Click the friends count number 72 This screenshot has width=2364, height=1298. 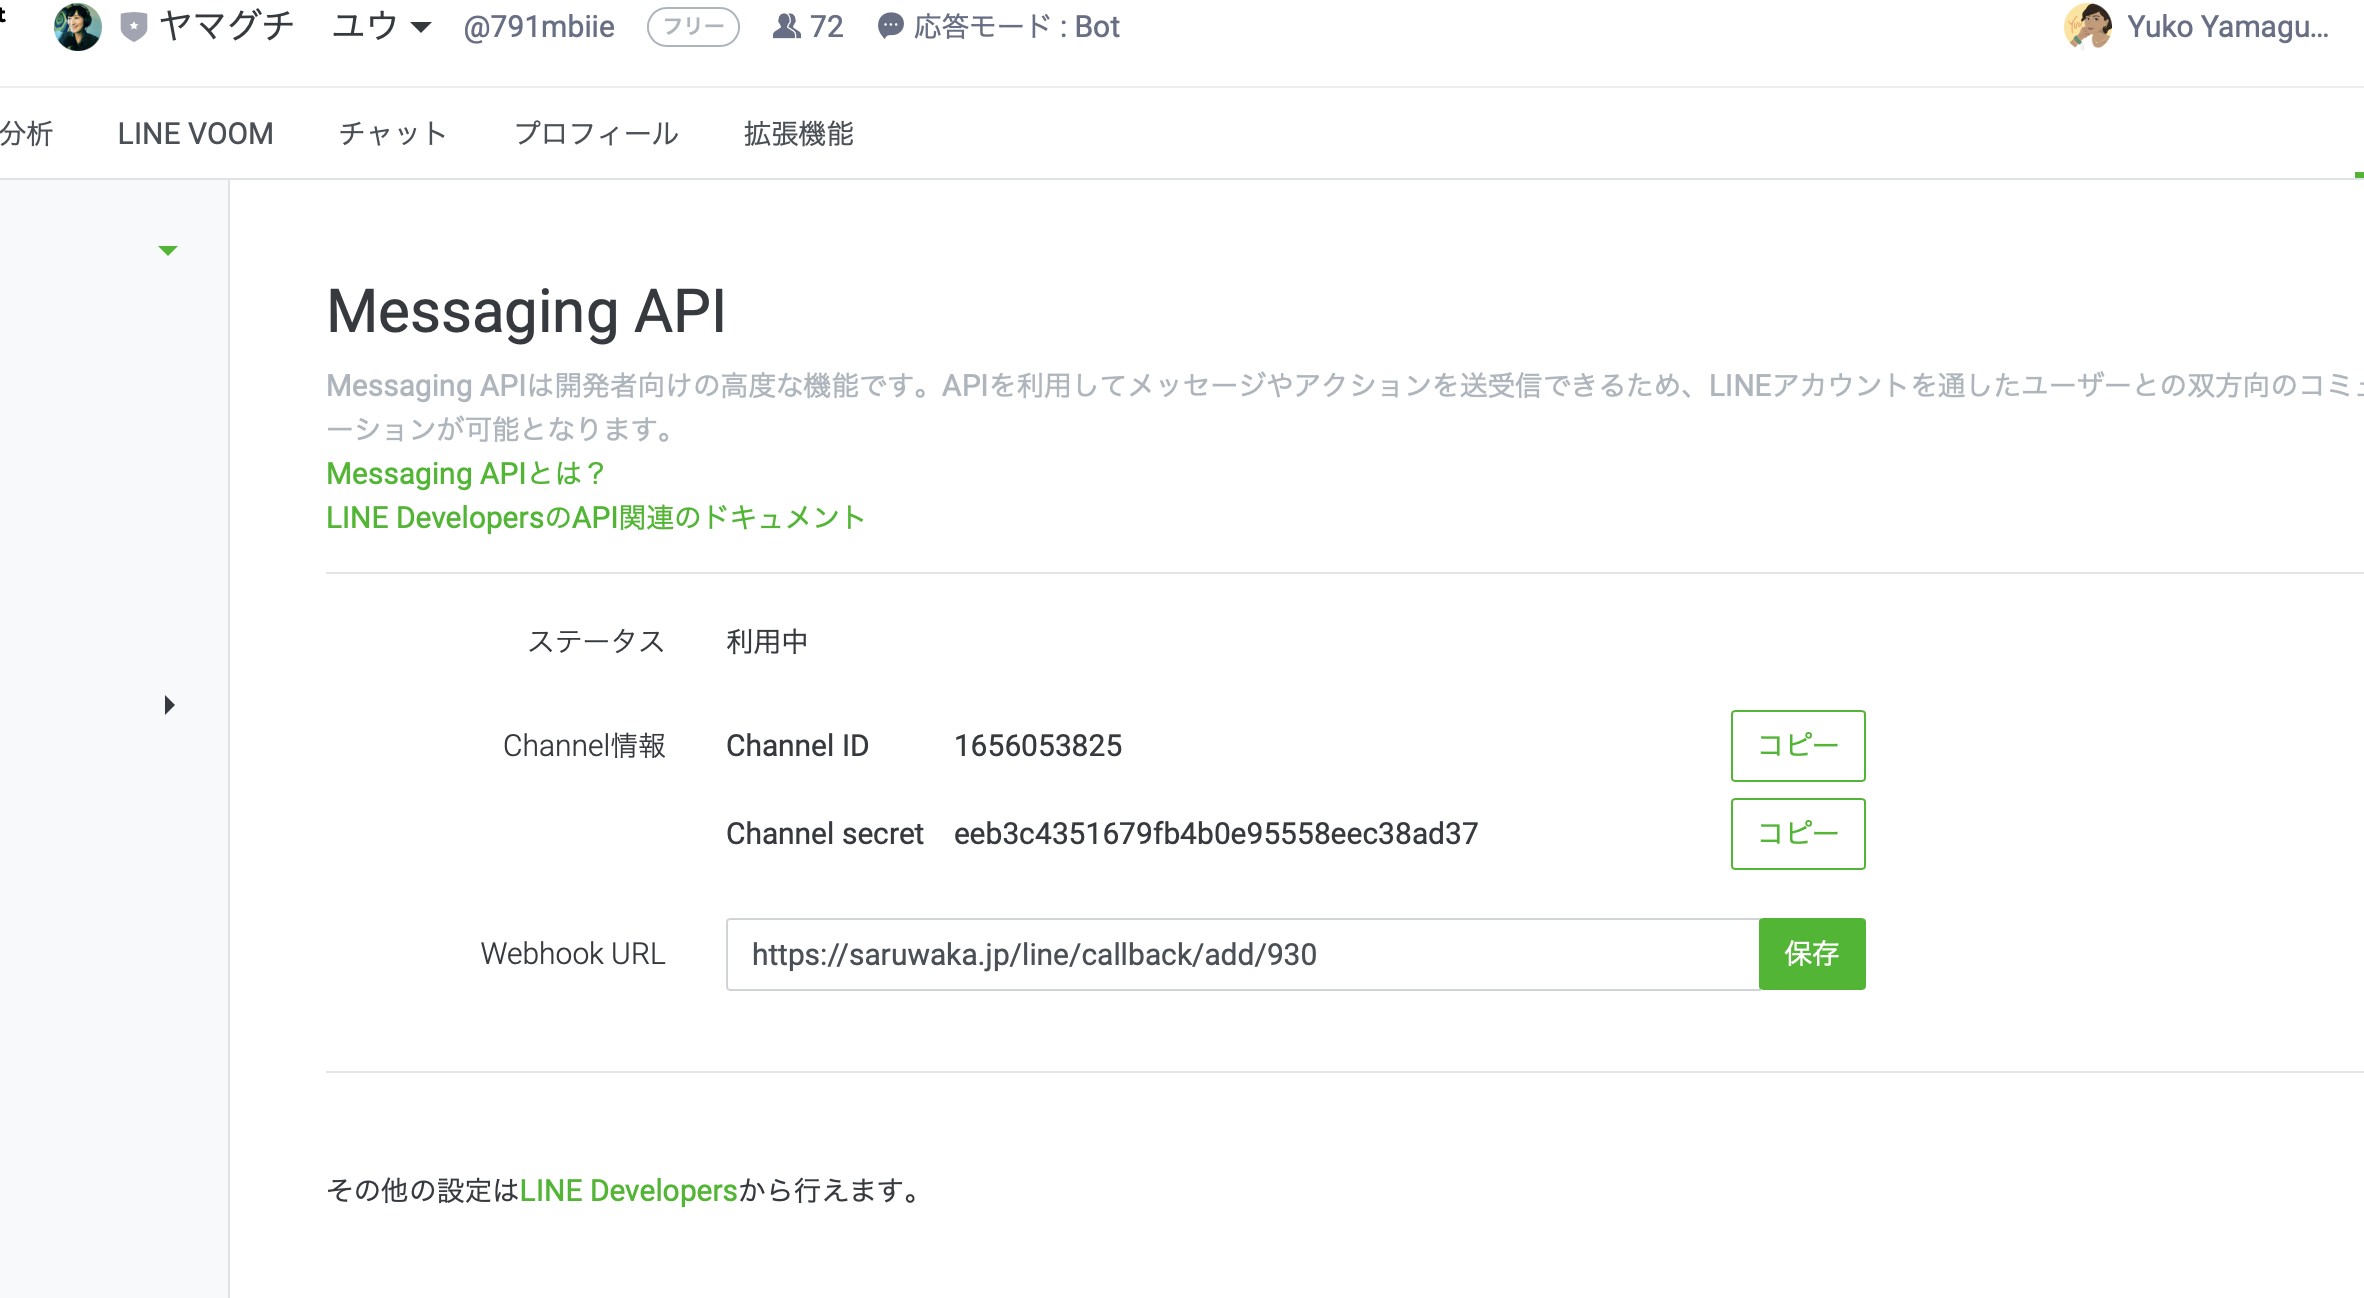point(827,27)
